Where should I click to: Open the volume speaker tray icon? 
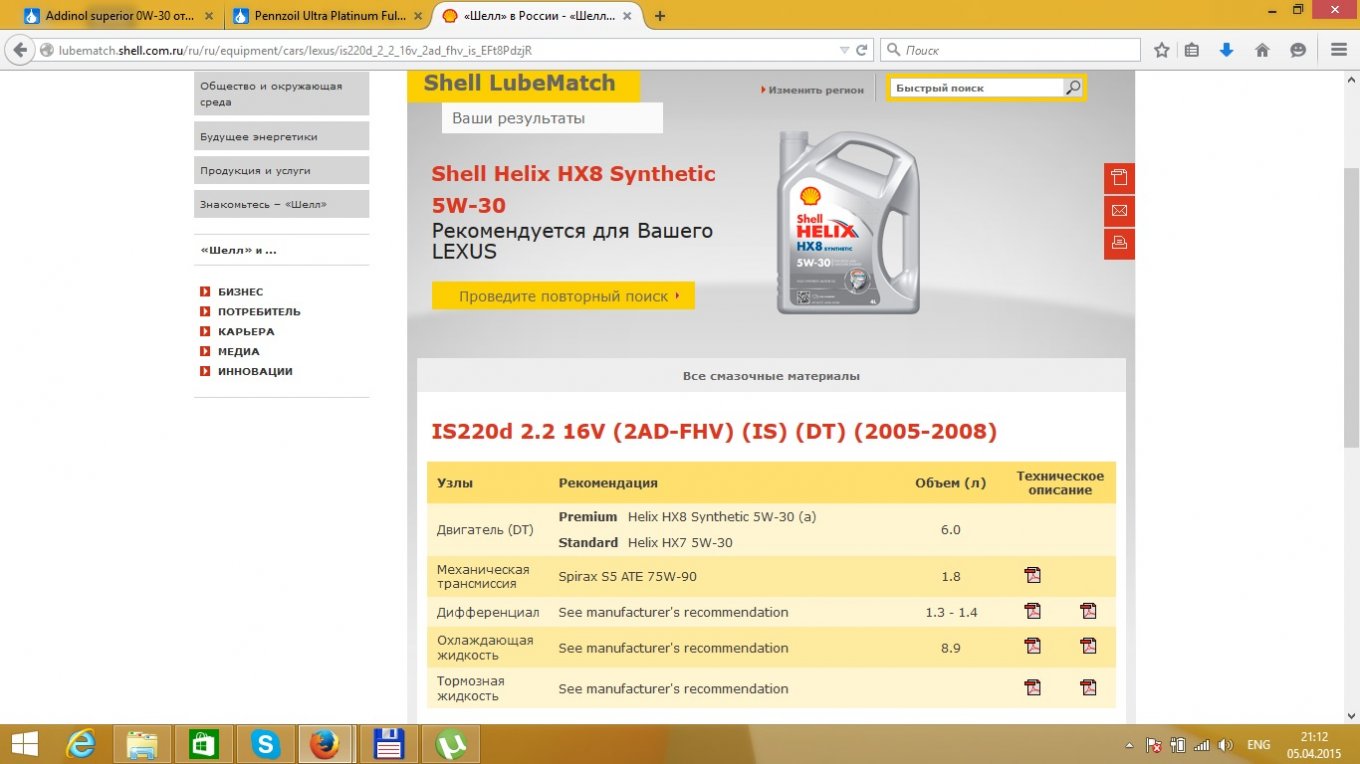[1226, 745]
